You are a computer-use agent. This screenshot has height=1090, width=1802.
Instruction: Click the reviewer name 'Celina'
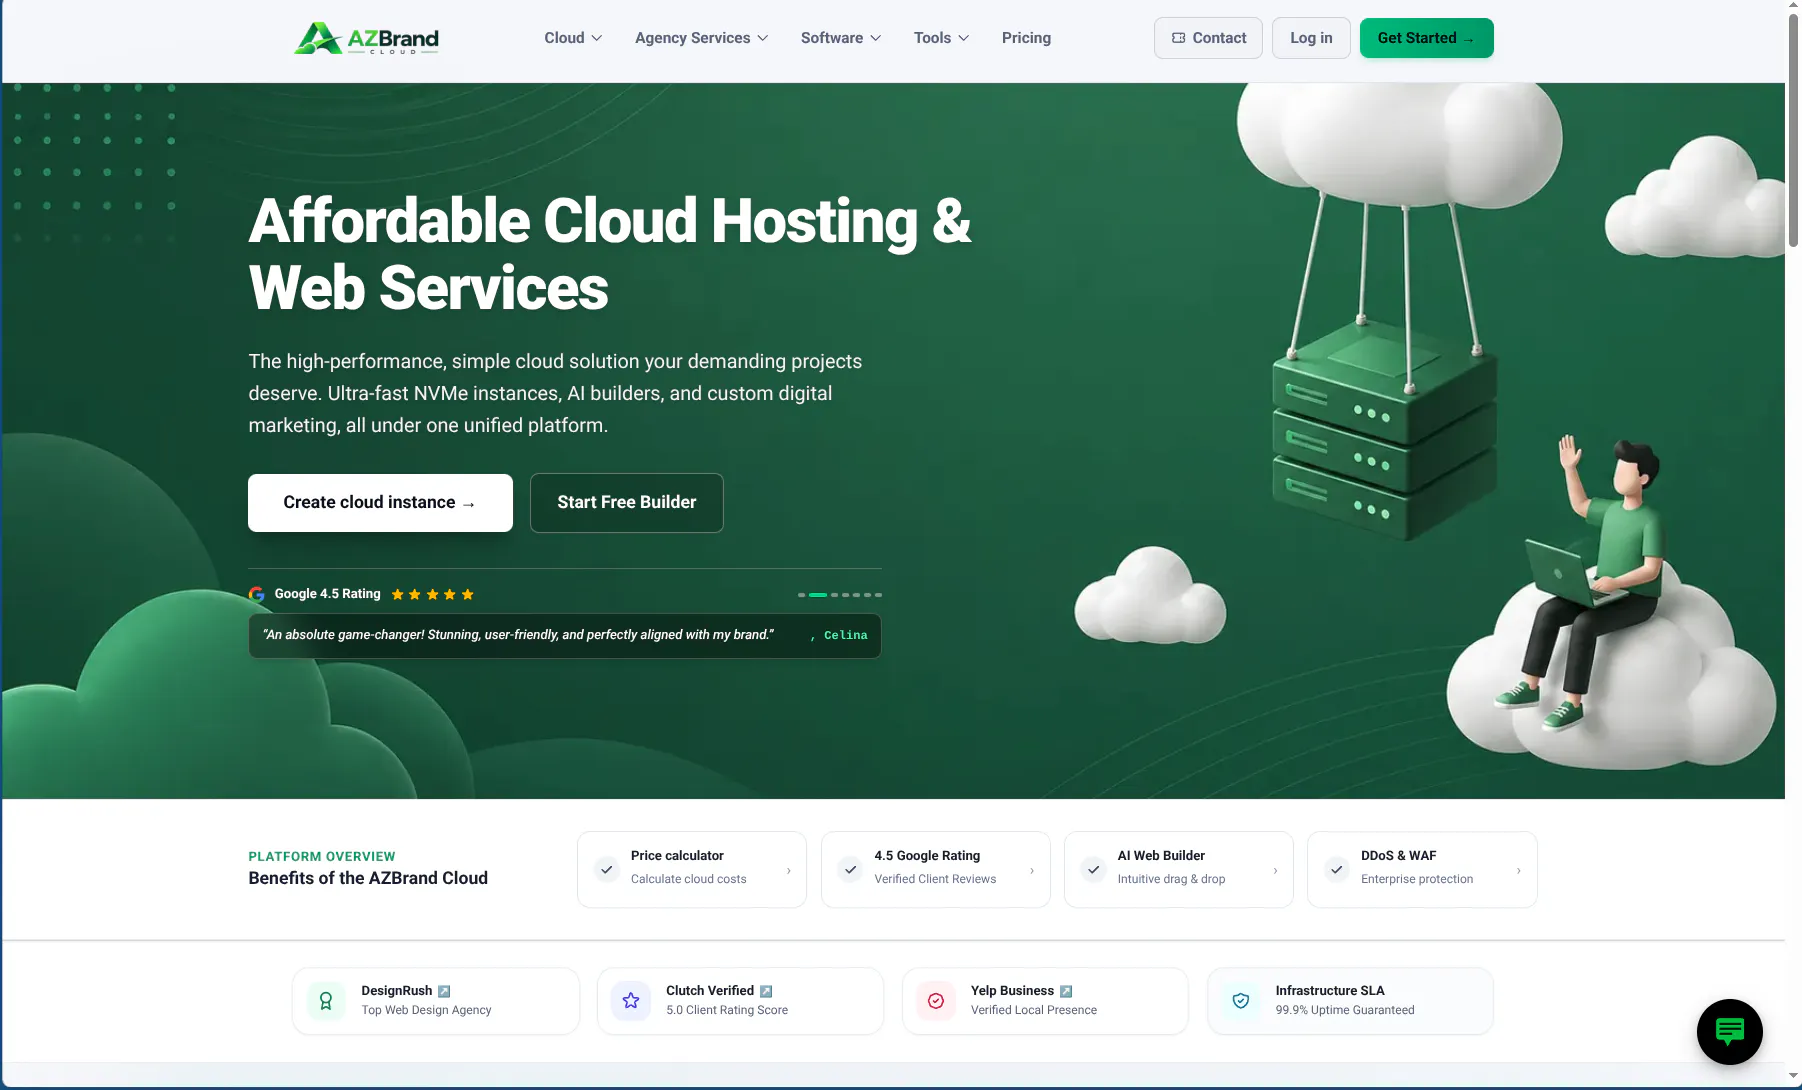(x=846, y=636)
